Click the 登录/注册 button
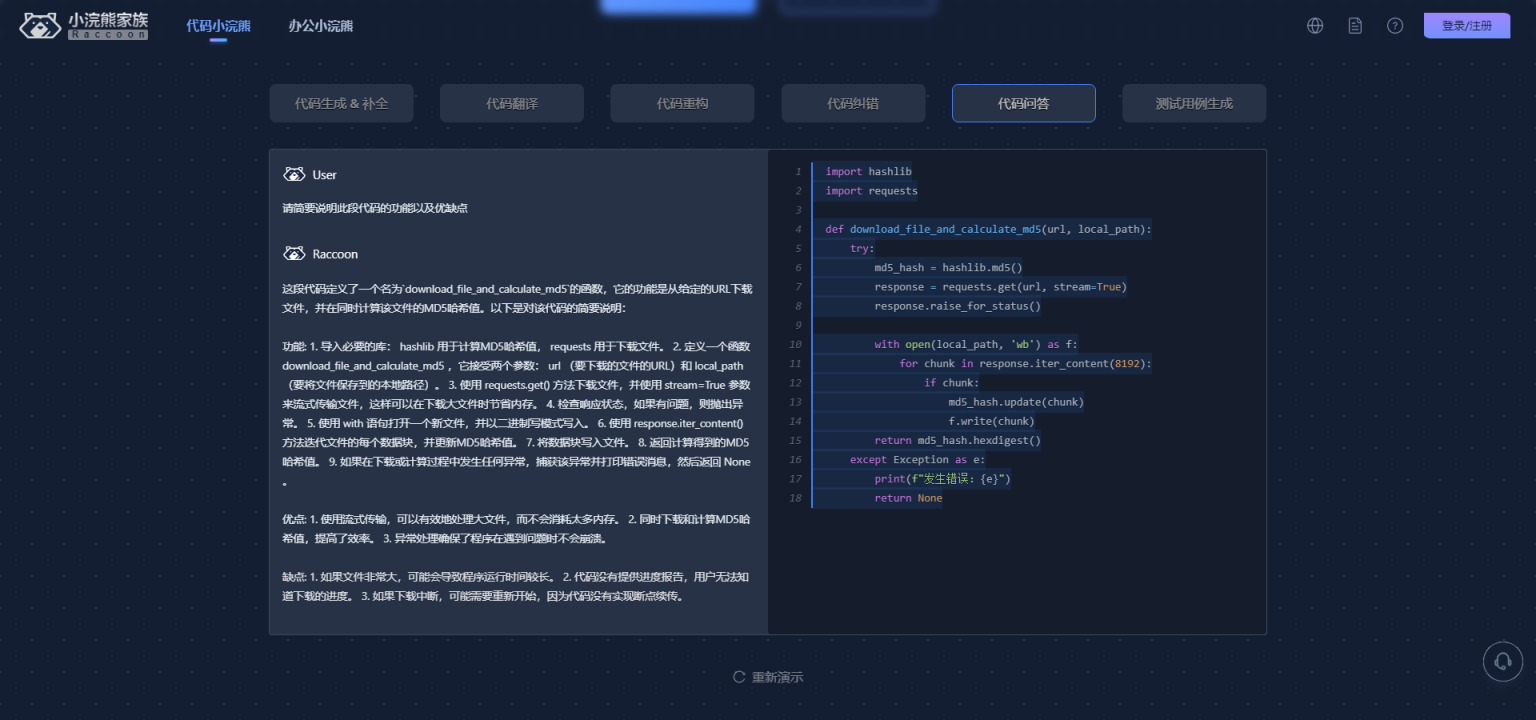This screenshot has width=1536, height=720. (x=1466, y=26)
